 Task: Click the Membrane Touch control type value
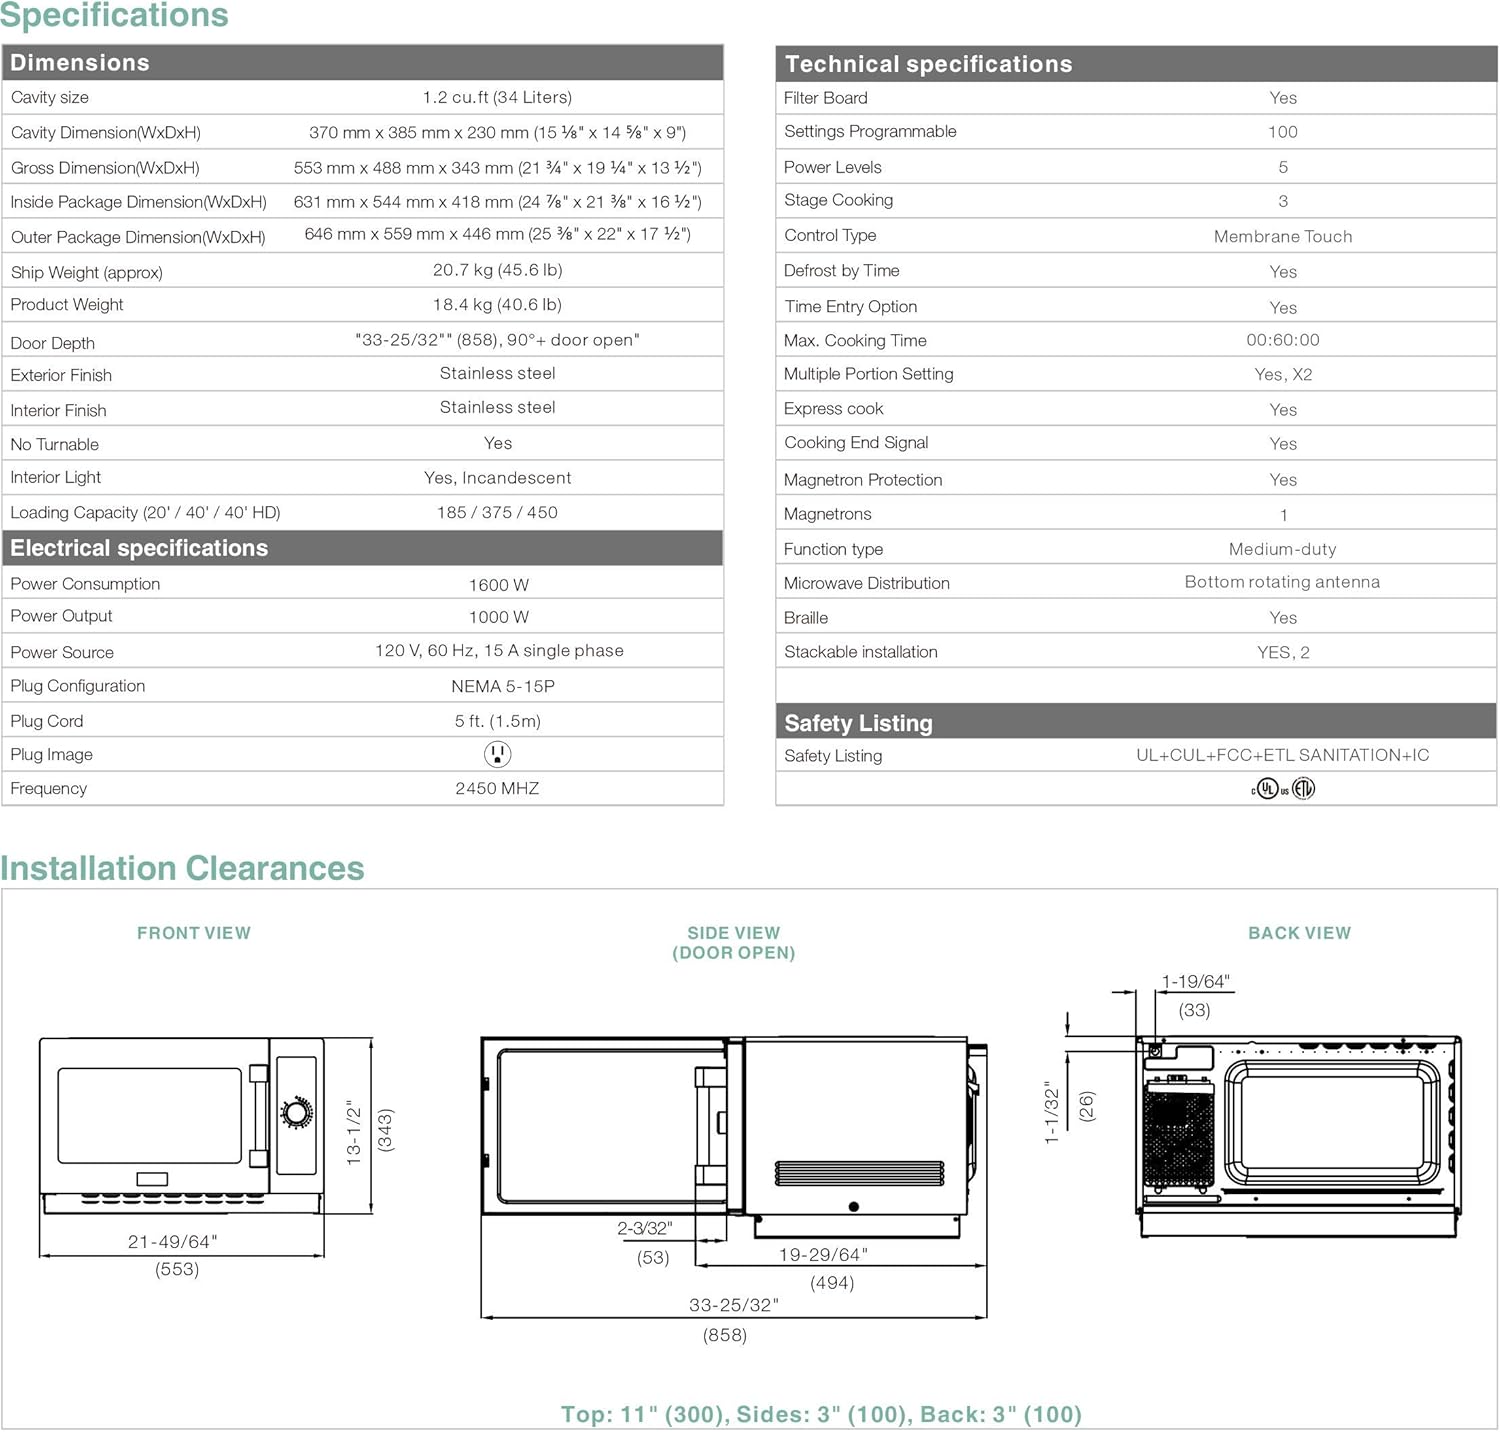tap(1282, 236)
